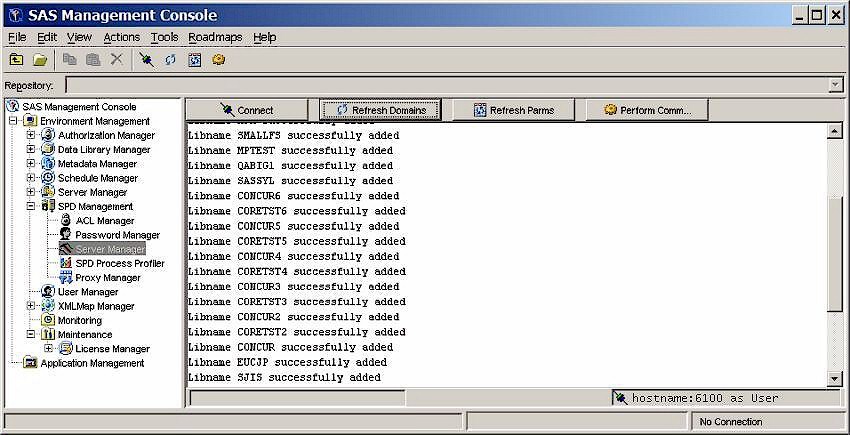Collapse the SPD Management node
The width and height of the screenshot is (850, 435).
pos(31,206)
